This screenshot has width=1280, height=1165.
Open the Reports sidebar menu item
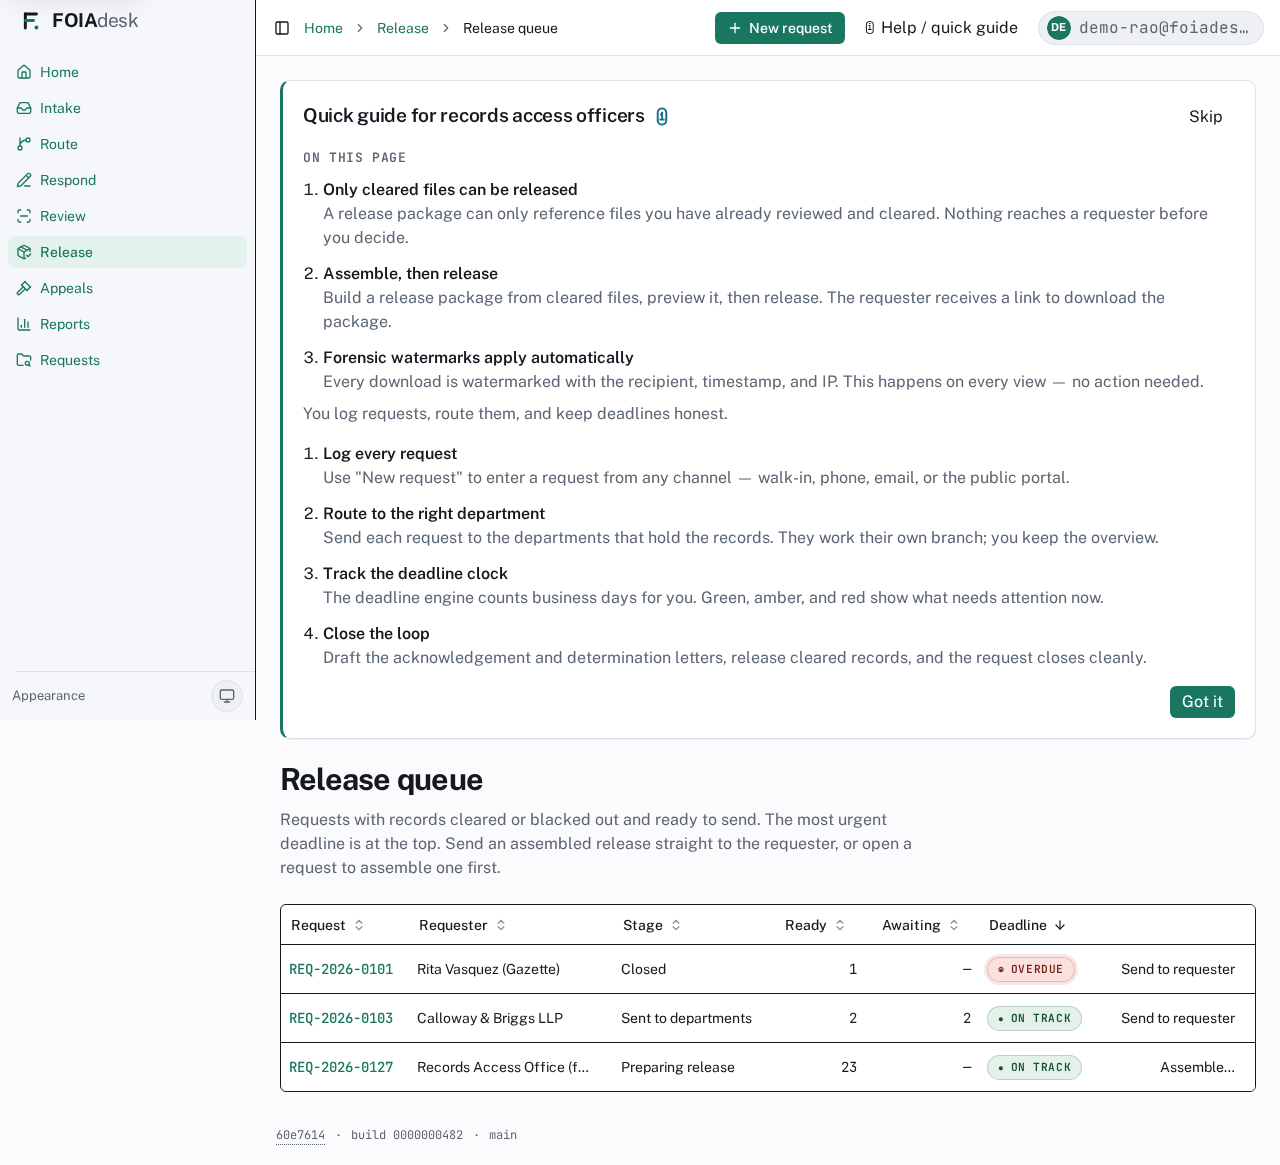click(127, 324)
